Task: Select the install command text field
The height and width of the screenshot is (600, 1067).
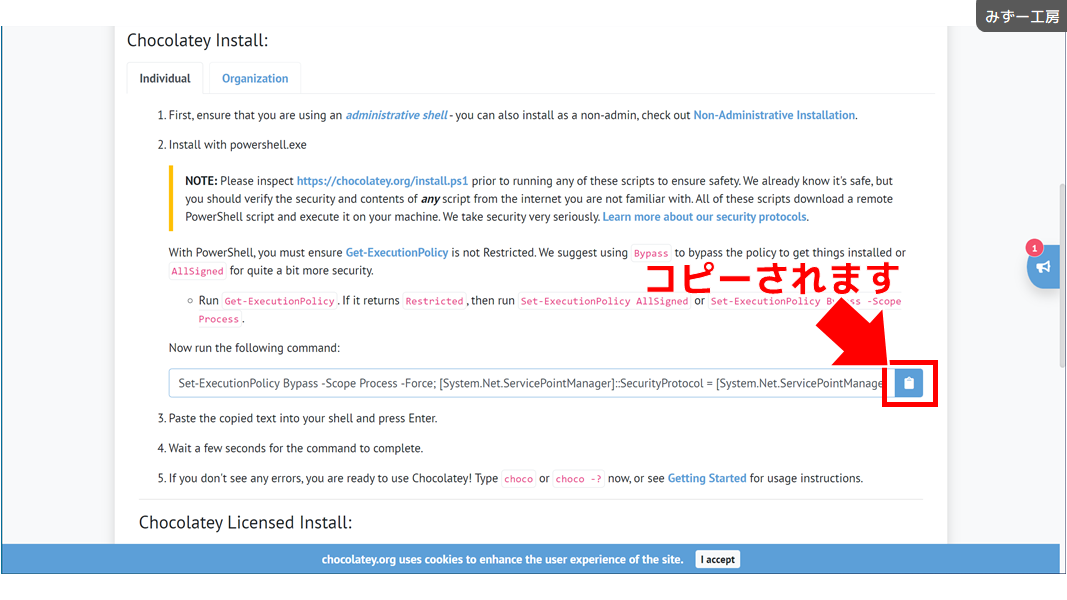Action: pos(531,383)
